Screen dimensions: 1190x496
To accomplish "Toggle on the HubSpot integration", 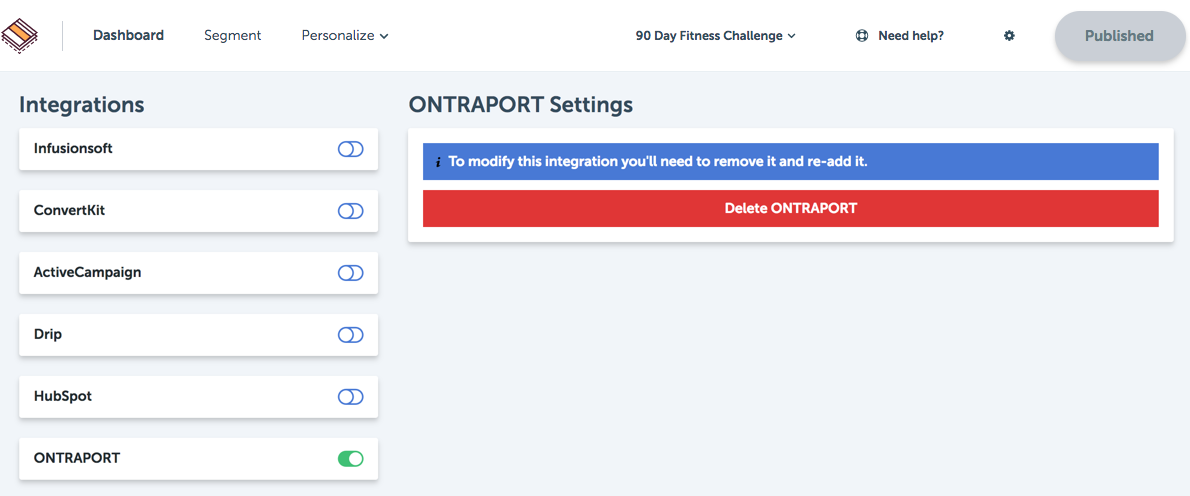I will (351, 397).
